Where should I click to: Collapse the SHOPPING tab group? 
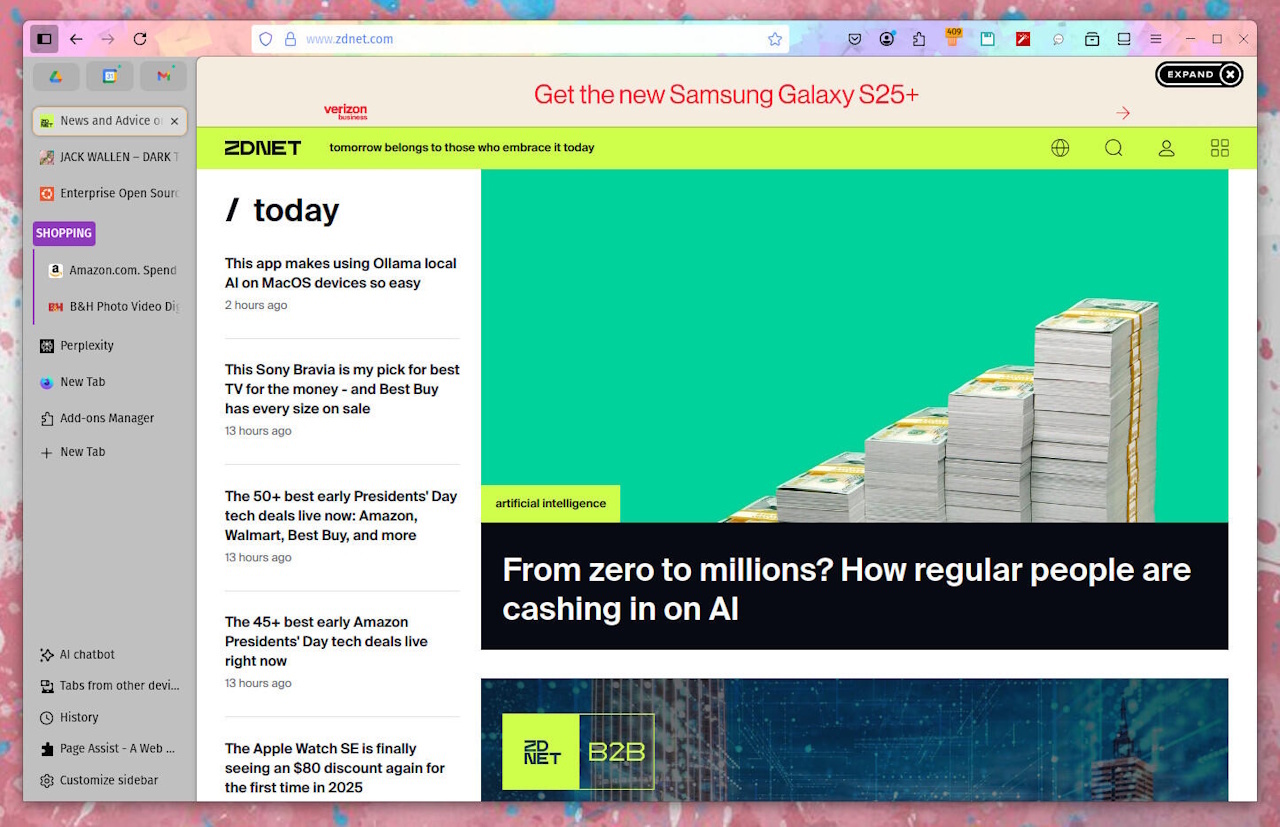coord(64,233)
